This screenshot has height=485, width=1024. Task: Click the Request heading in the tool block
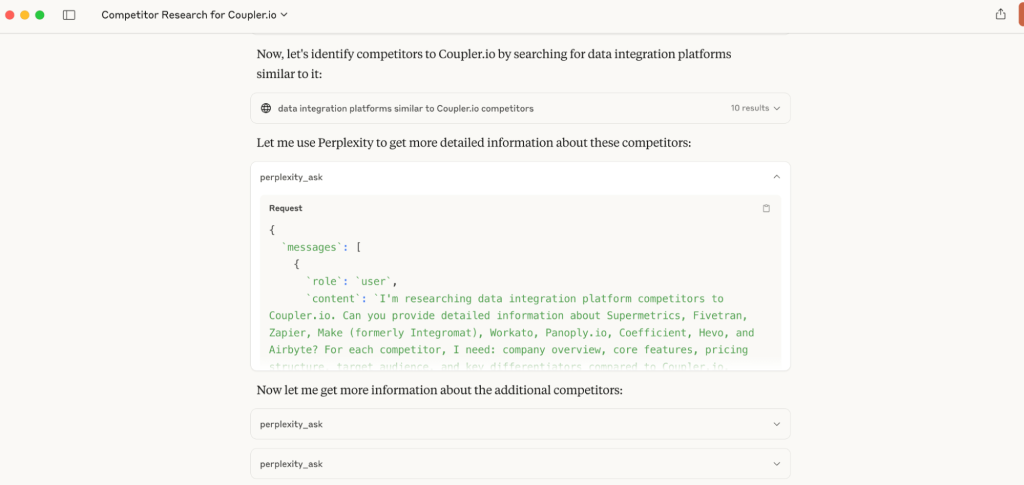point(285,208)
